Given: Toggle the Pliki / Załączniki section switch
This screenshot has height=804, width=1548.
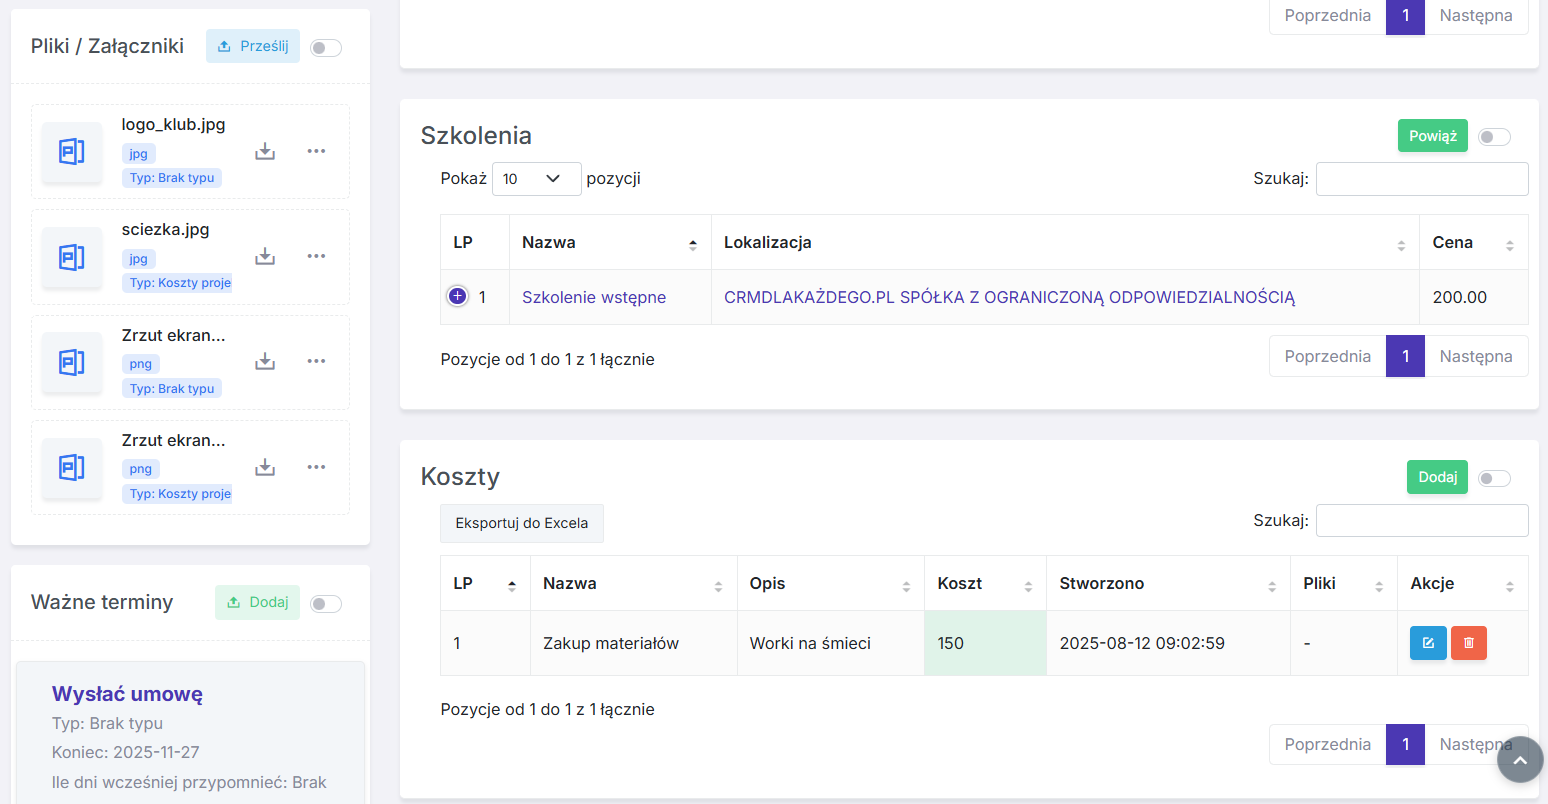Looking at the screenshot, I should coord(326,48).
